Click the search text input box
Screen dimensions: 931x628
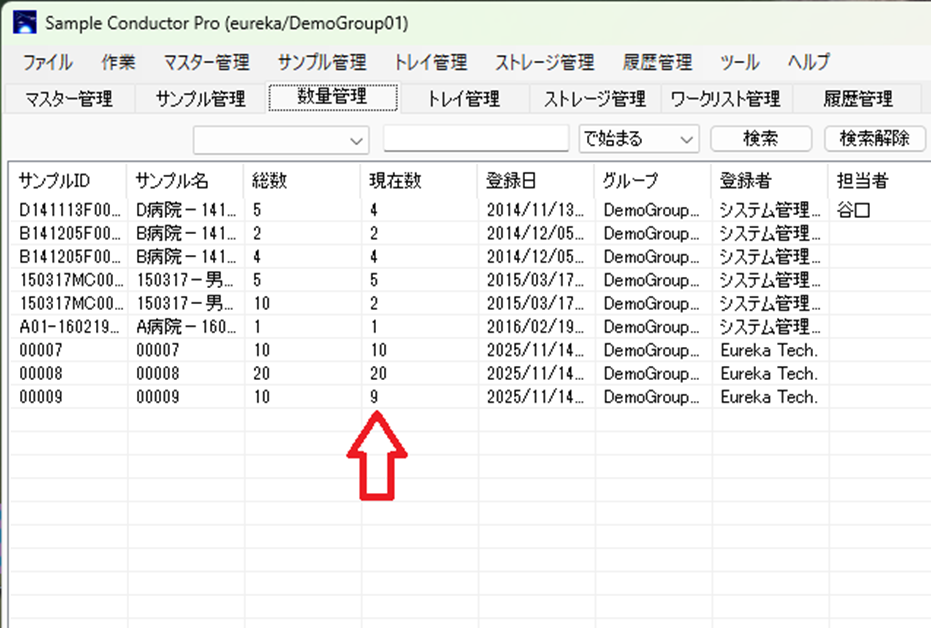tap(475, 139)
